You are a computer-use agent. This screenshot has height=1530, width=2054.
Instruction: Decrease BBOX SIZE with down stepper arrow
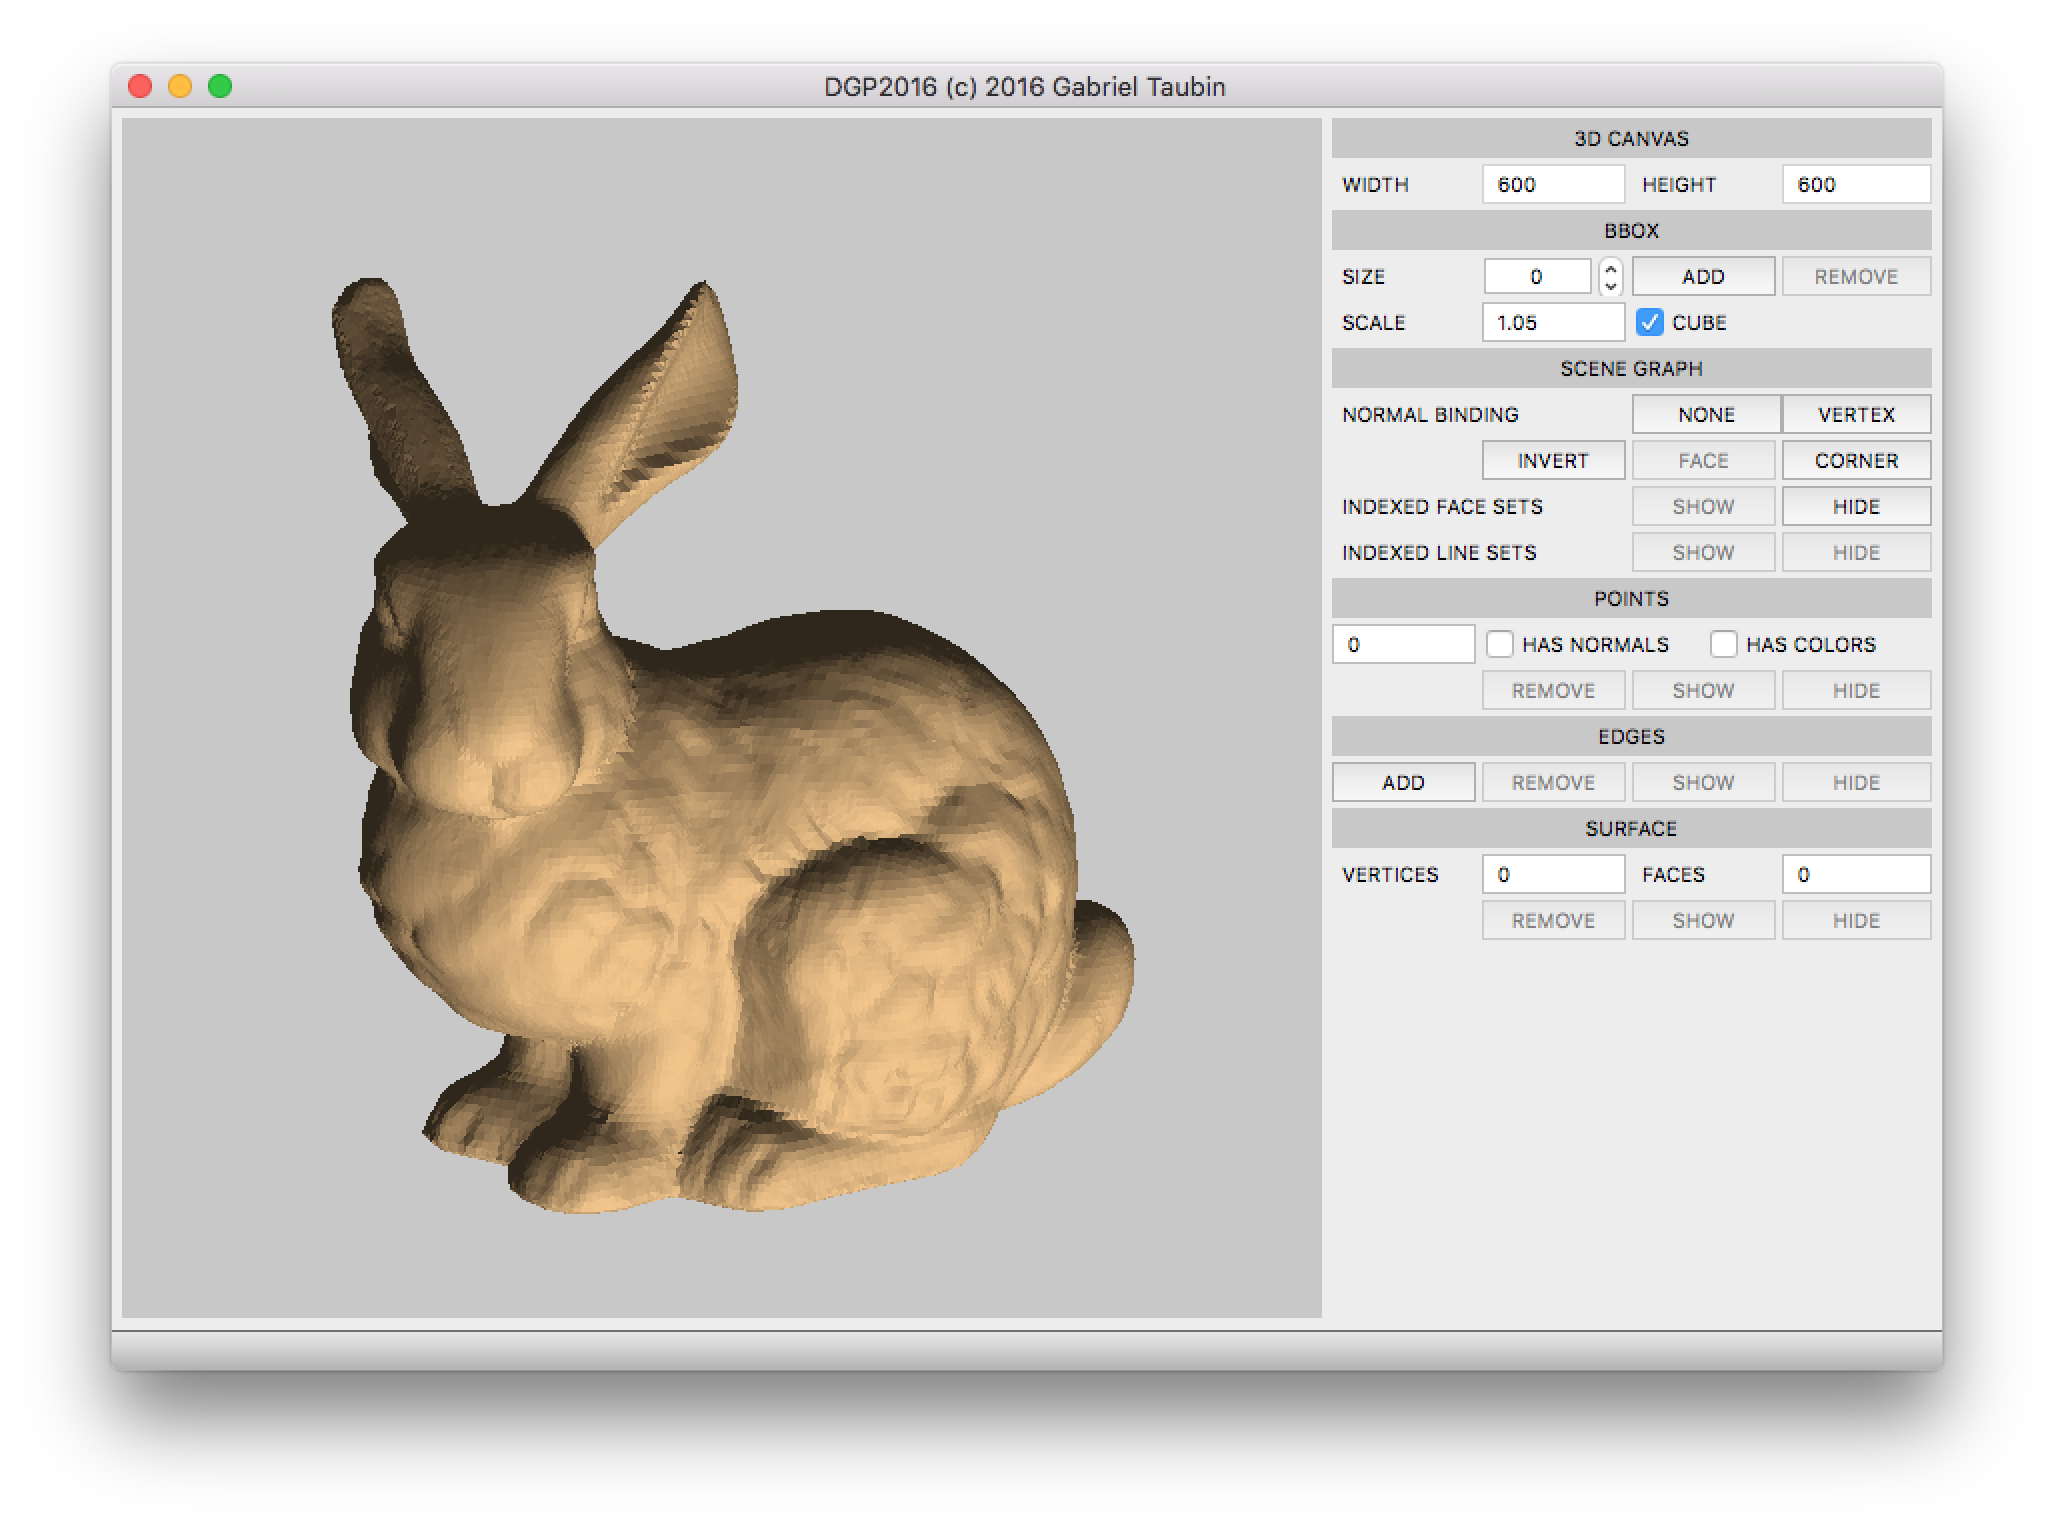pyautogui.click(x=1610, y=286)
